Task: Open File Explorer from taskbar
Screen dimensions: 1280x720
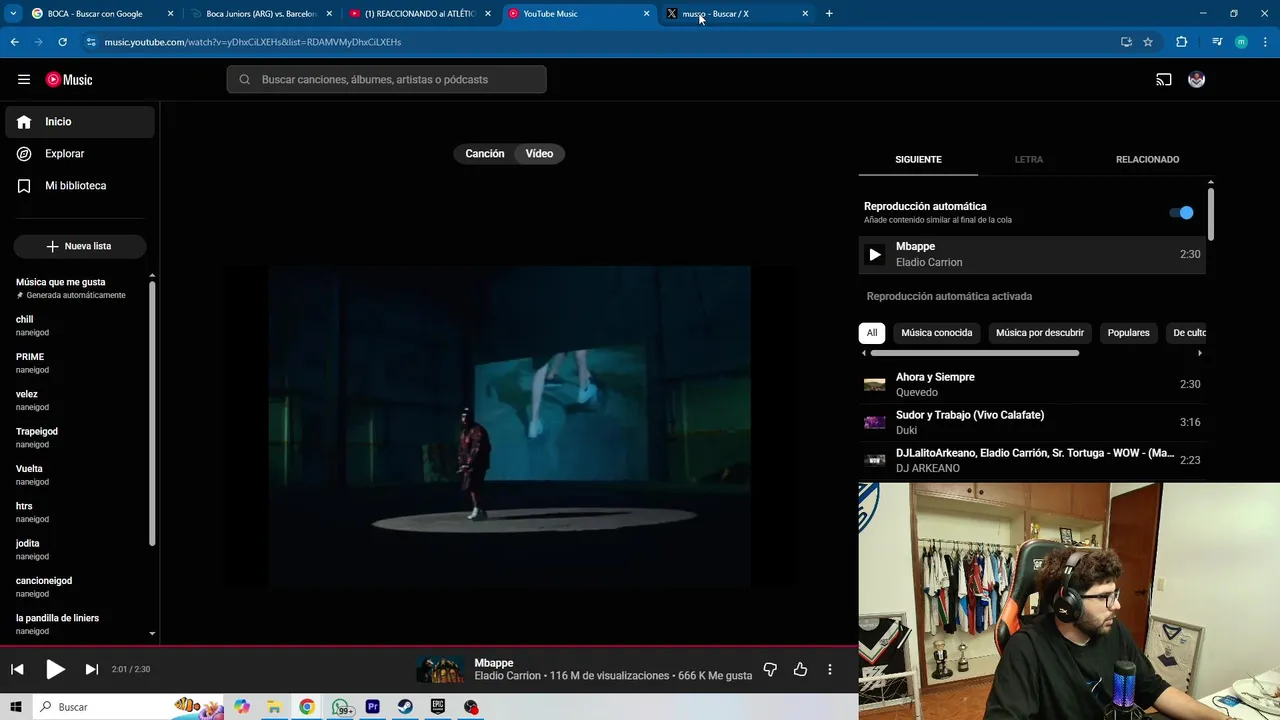Action: 274,707
